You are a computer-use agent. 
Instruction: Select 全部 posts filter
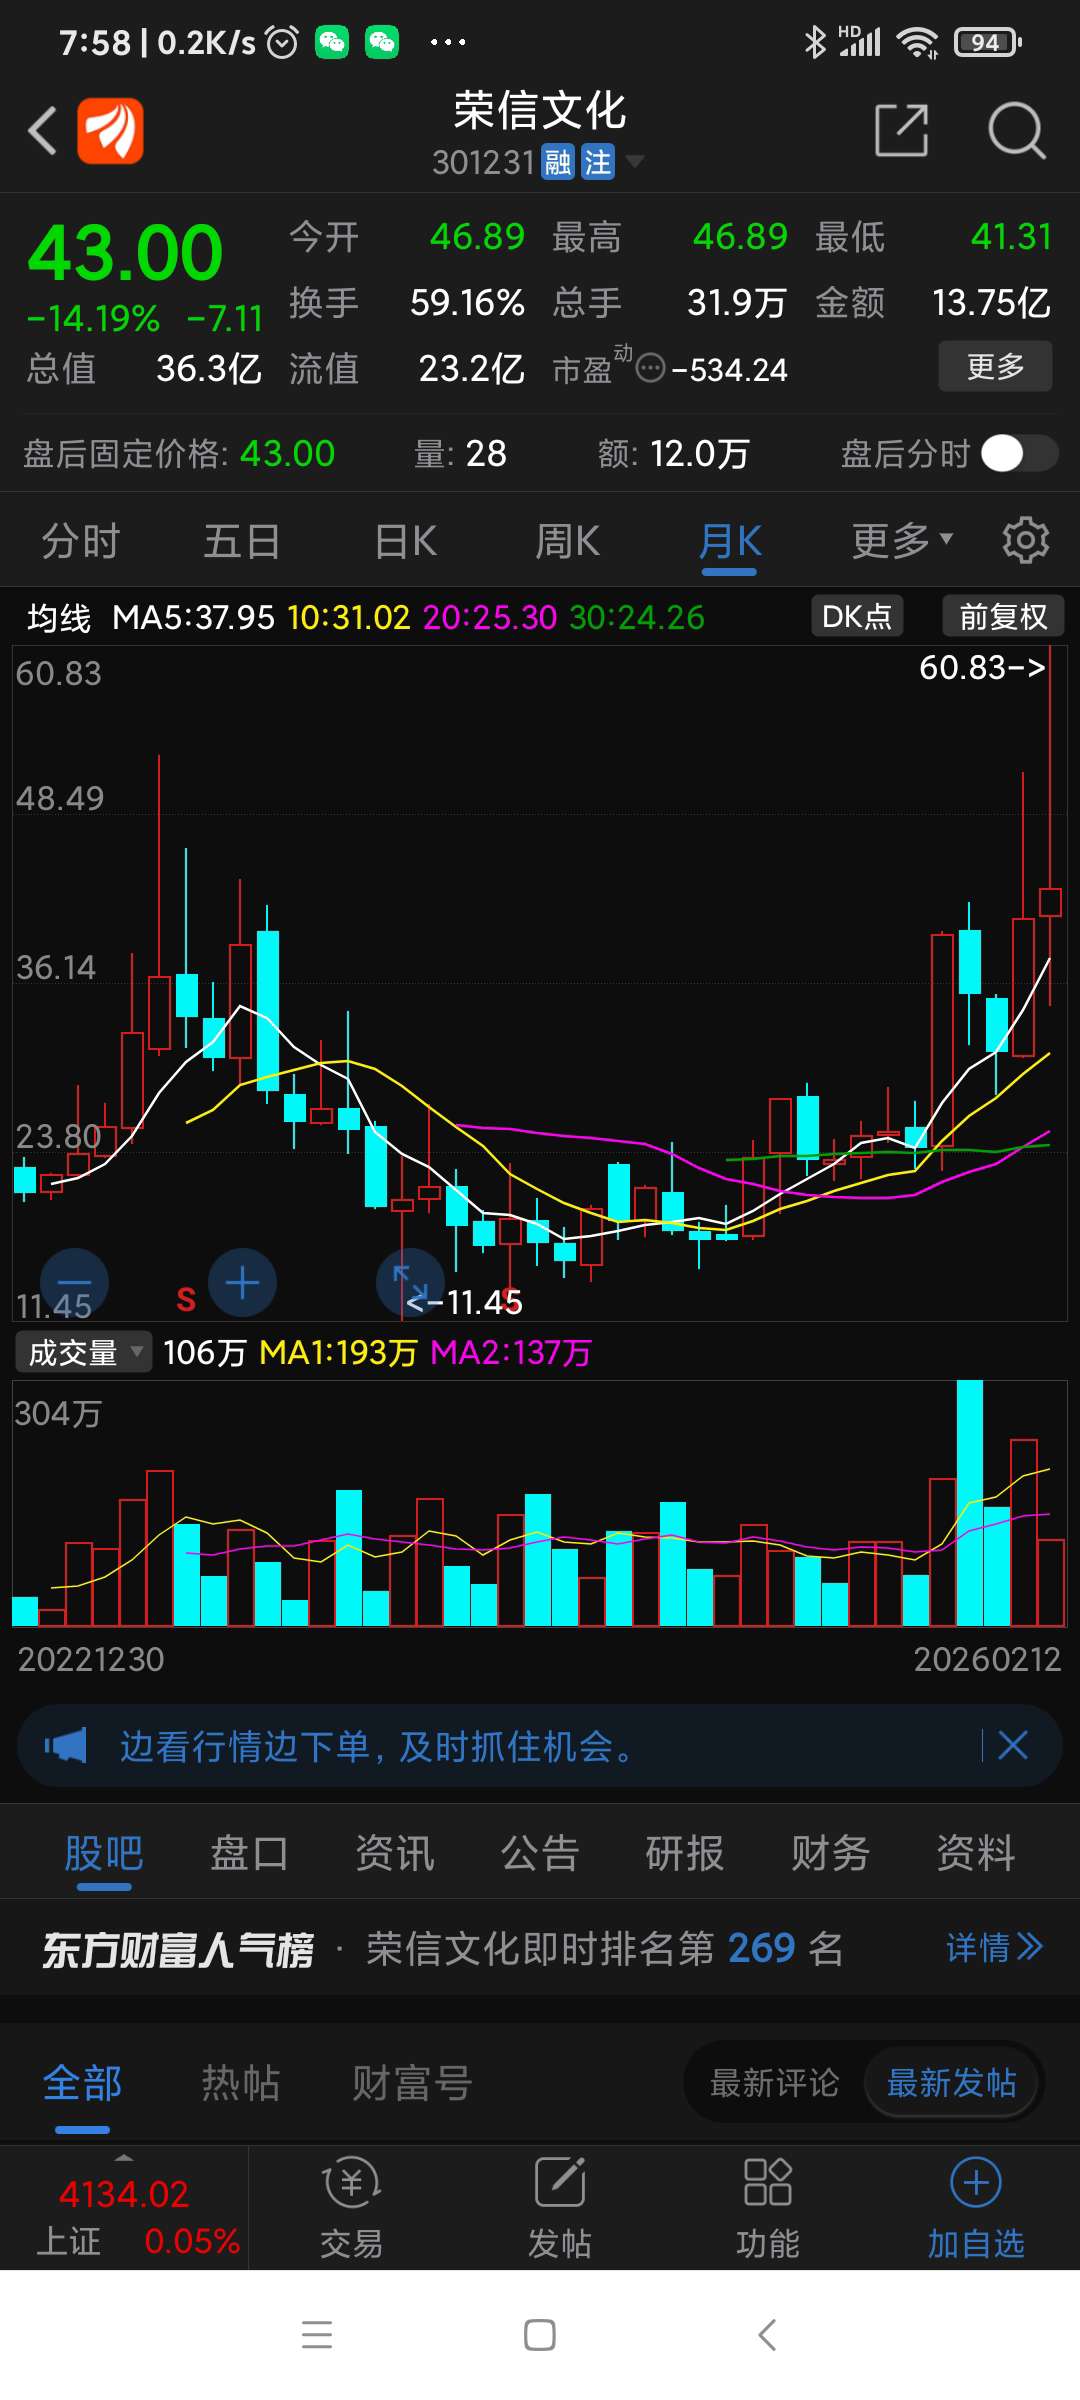[82, 2083]
